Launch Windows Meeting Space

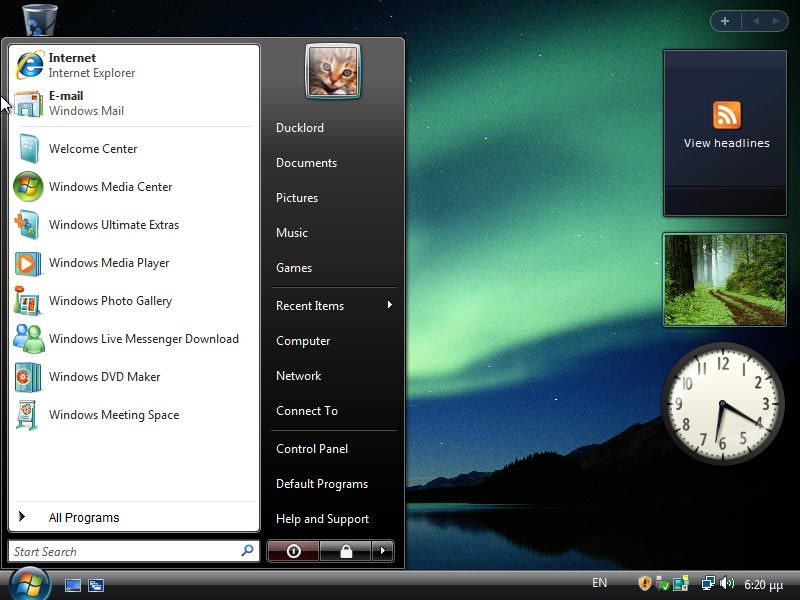coord(114,415)
